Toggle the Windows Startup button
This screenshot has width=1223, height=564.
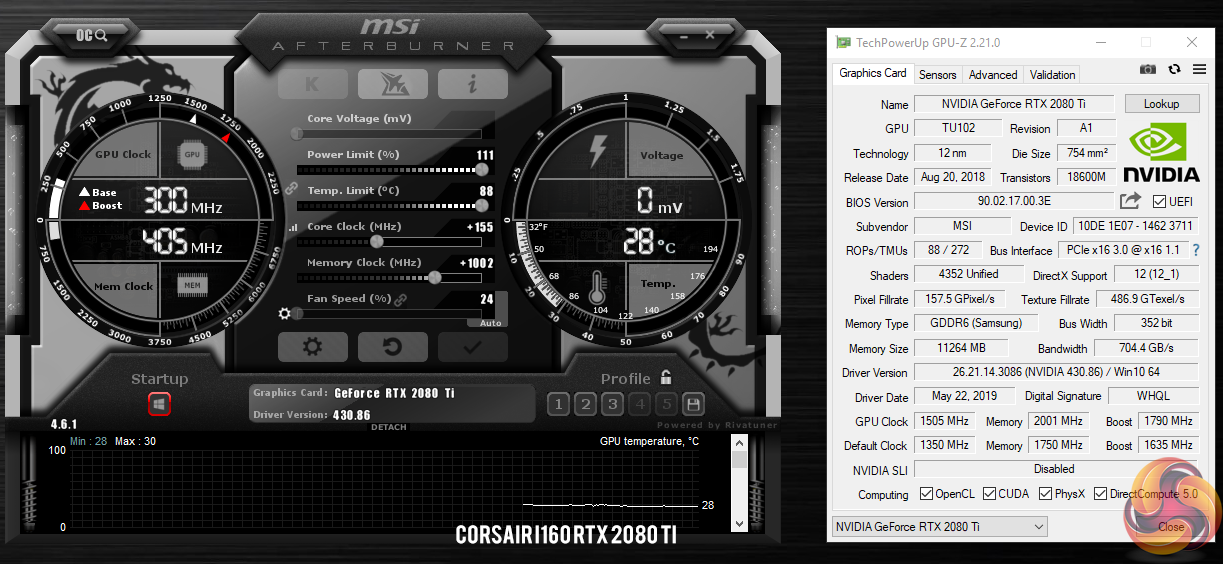click(x=160, y=404)
